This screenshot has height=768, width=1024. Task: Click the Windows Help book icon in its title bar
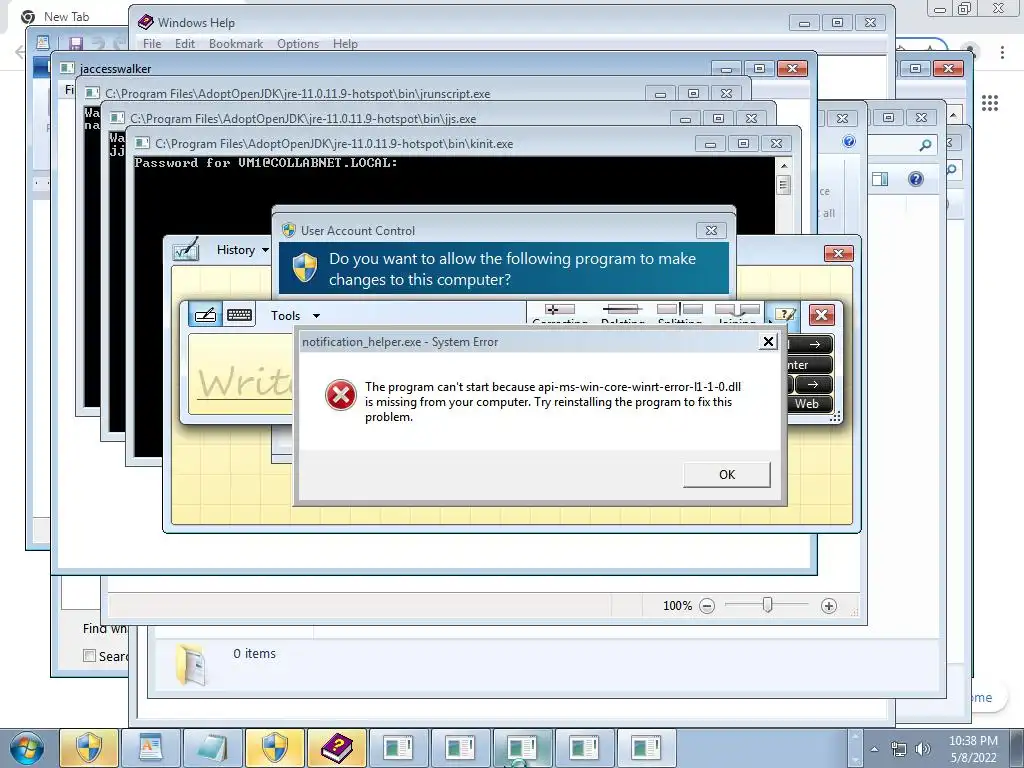point(146,22)
